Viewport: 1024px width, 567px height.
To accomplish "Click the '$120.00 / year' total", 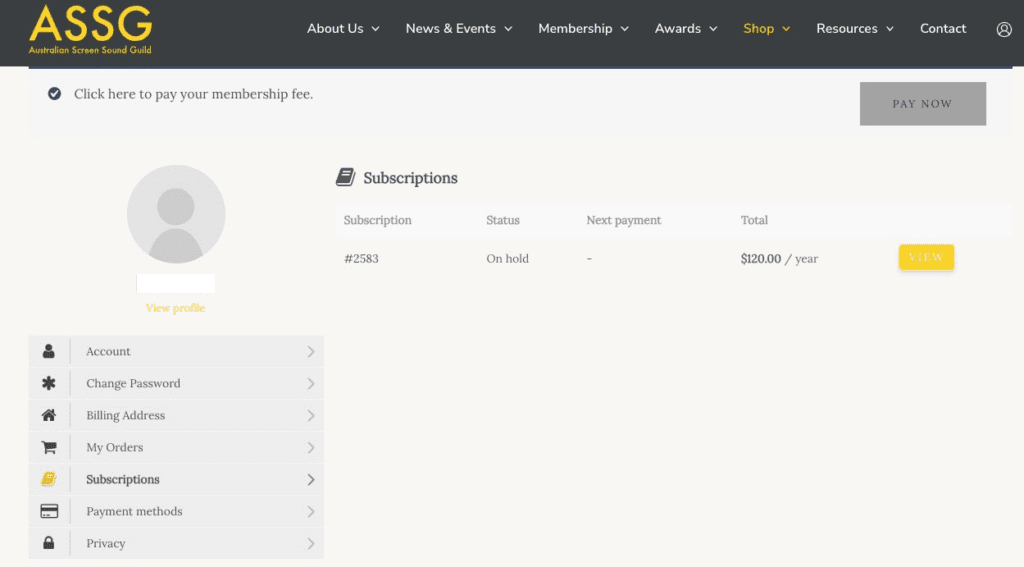I will pyautogui.click(x=779, y=259).
